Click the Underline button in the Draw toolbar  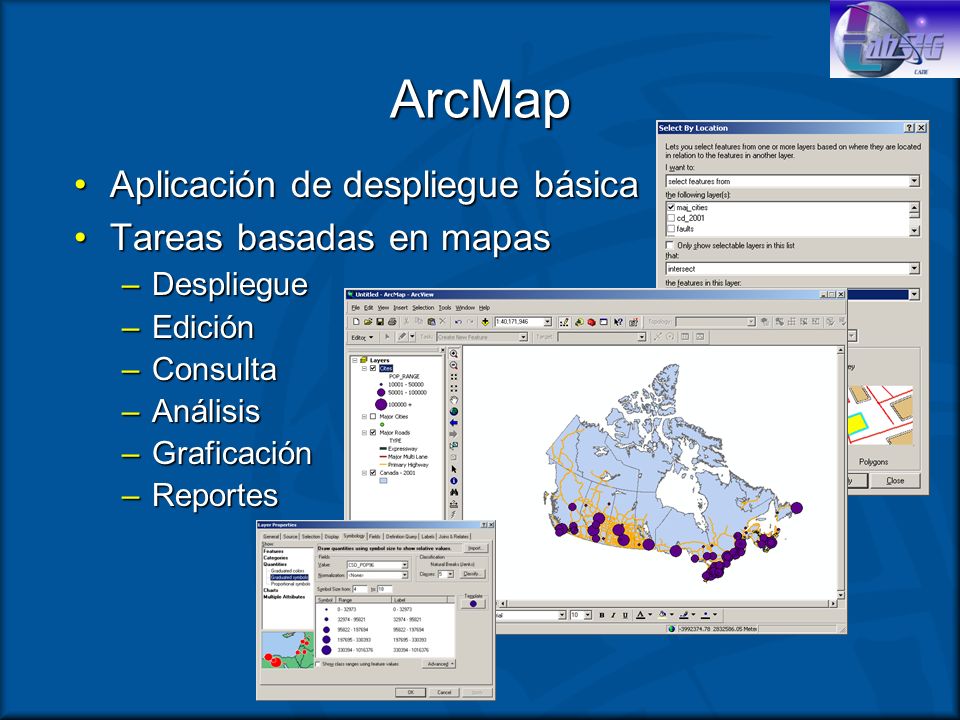click(624, 615)
